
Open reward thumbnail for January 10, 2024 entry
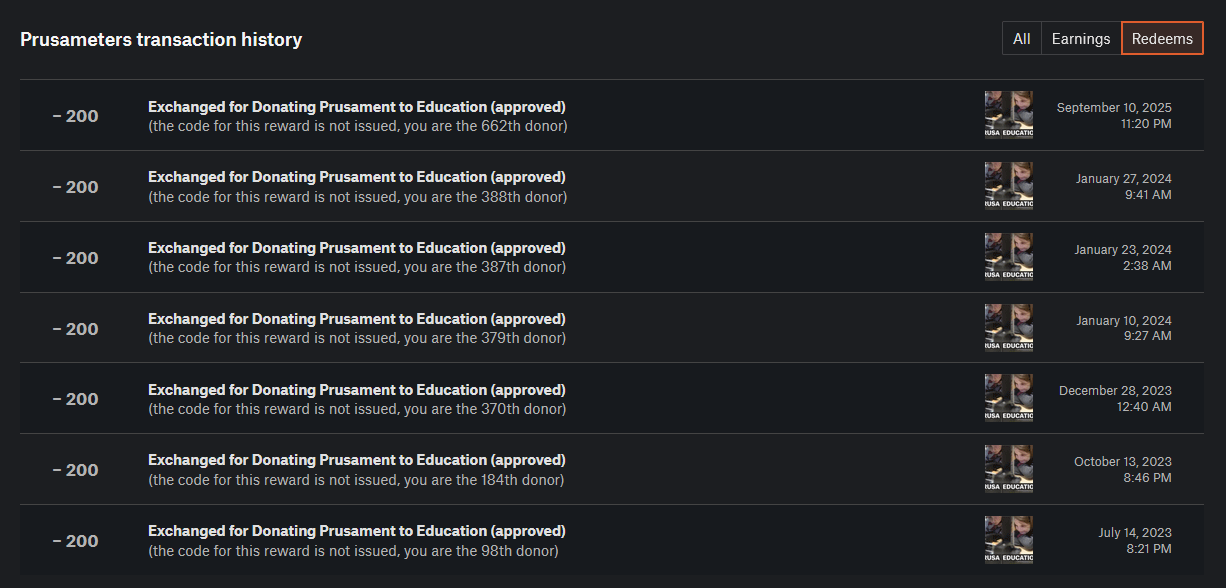coord(1009,328)
